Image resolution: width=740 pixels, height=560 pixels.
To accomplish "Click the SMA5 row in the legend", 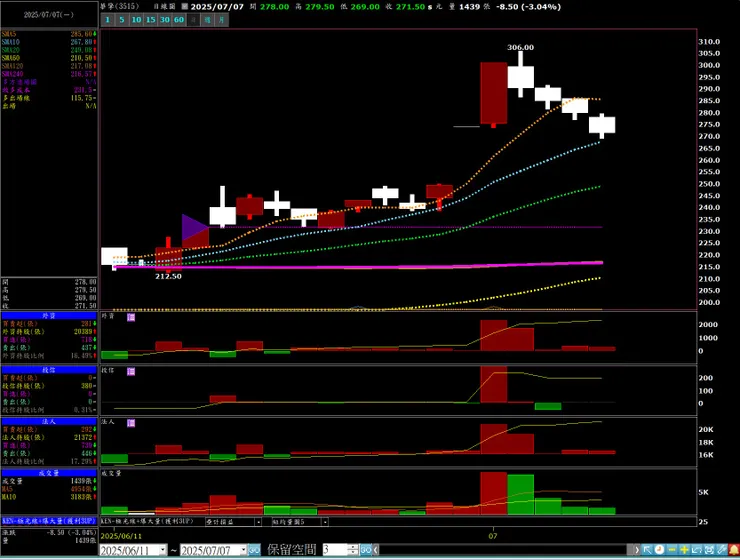I will (49, 34).
